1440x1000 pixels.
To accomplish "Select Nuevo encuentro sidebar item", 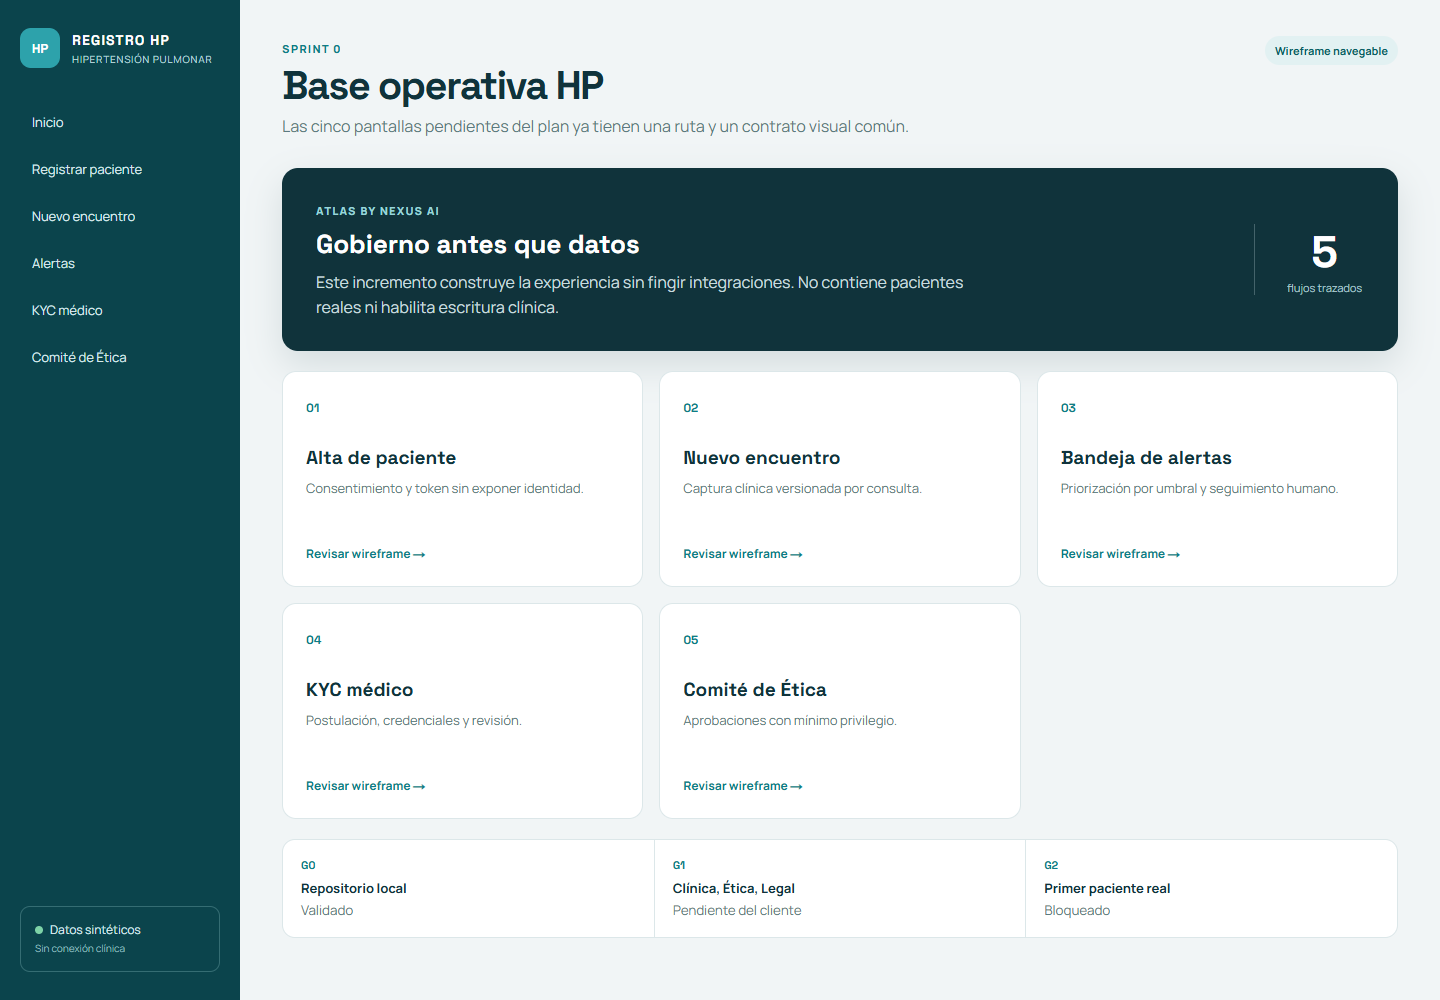I will [x=120, y=216].
